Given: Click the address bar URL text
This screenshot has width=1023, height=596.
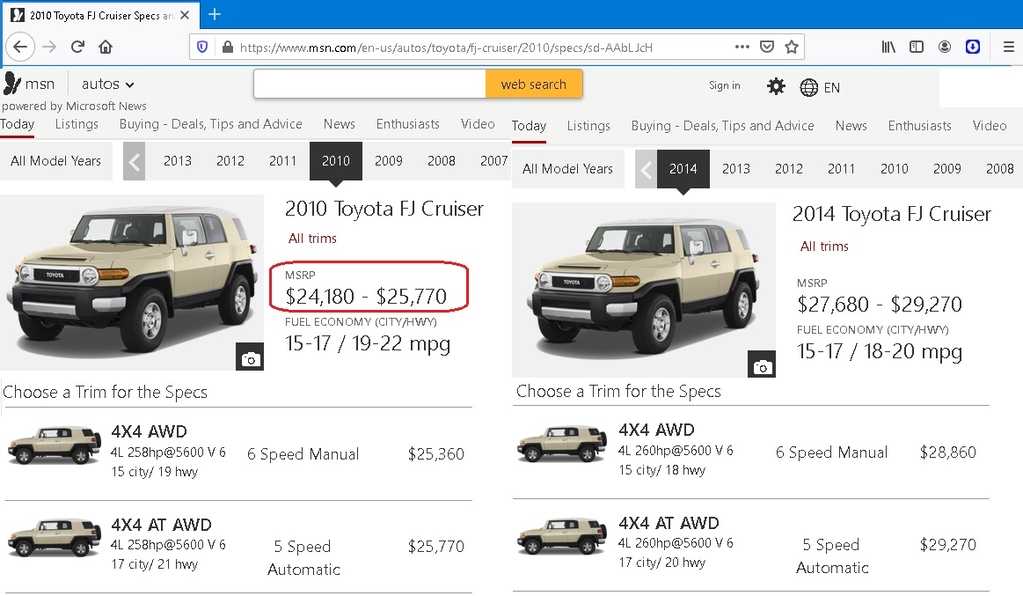Looking at the screenshot, I should pyautogui.click(x=446, y=48).
